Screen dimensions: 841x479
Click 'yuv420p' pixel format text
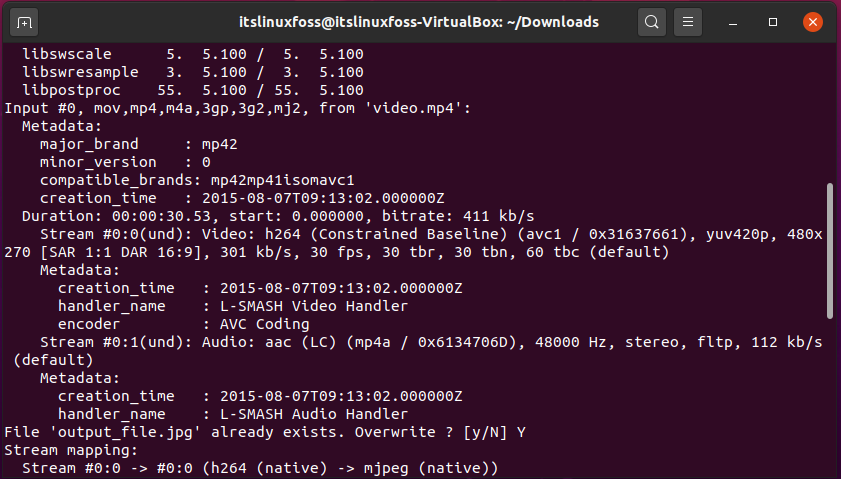point(737,234)
